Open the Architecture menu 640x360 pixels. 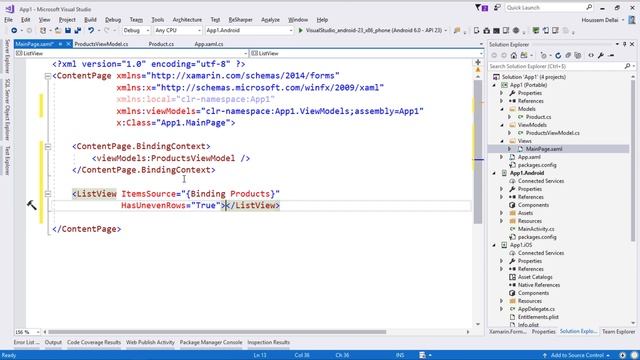(x=187, y=20)
